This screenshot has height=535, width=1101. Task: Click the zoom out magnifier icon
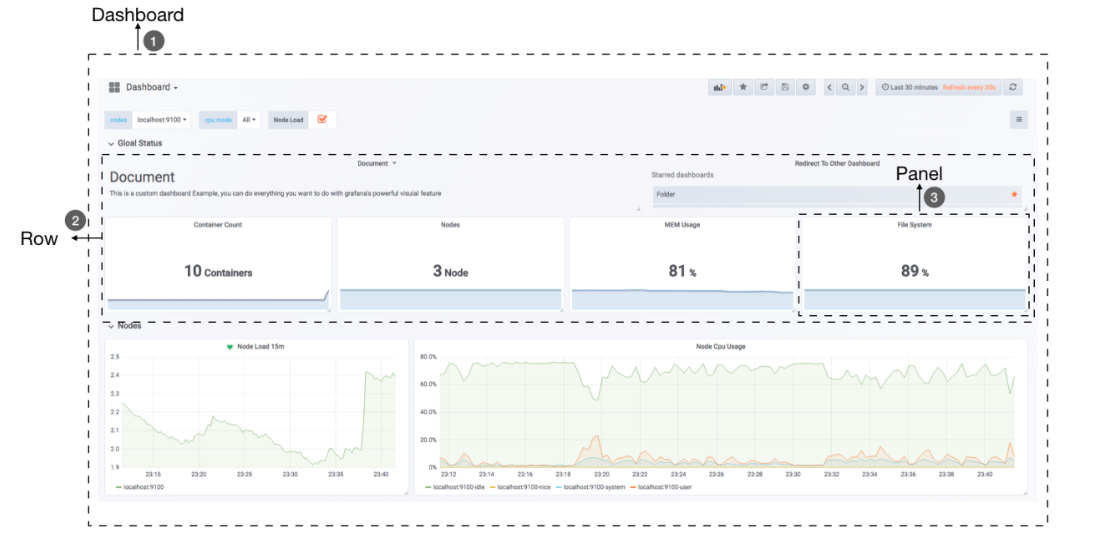pos(845,88)
